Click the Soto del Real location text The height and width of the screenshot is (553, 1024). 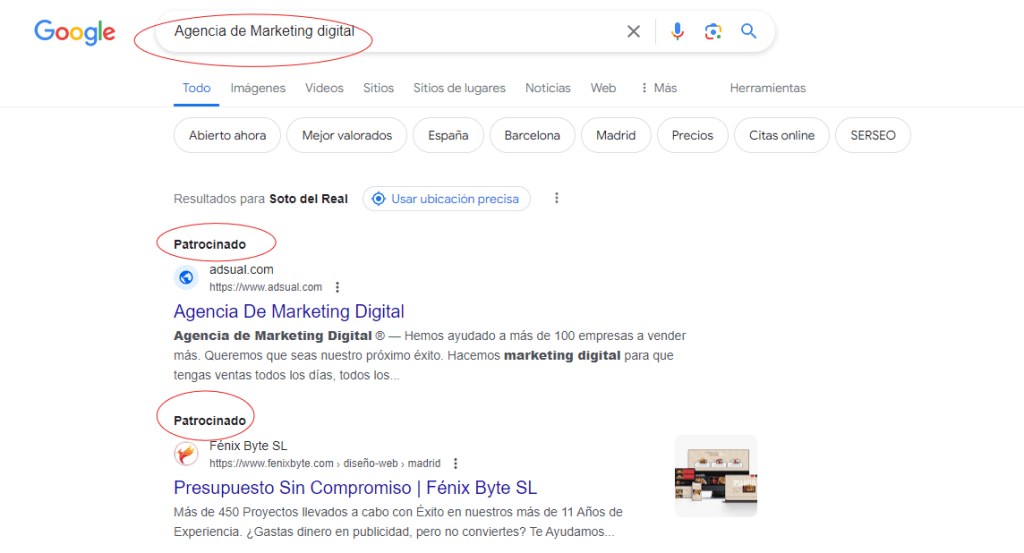[308, 198]
